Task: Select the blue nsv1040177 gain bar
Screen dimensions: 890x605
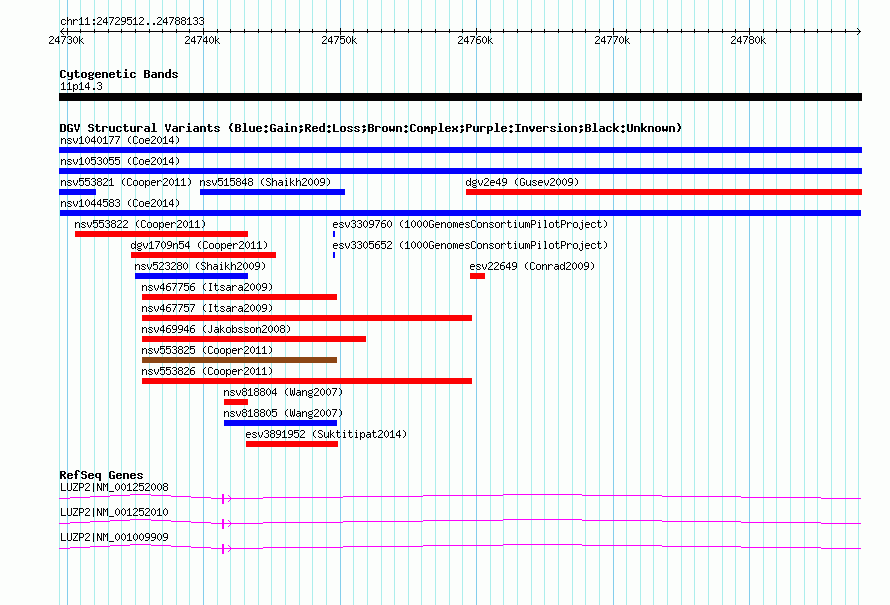Action: [460, 150]
